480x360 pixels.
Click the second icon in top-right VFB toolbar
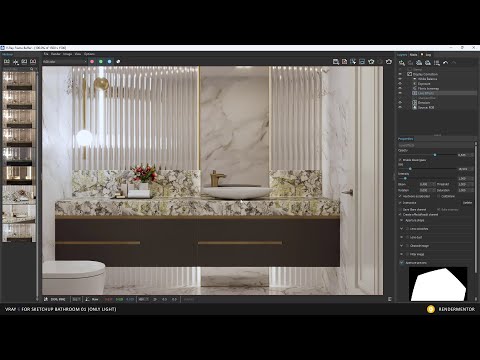[x=344, y=62]
